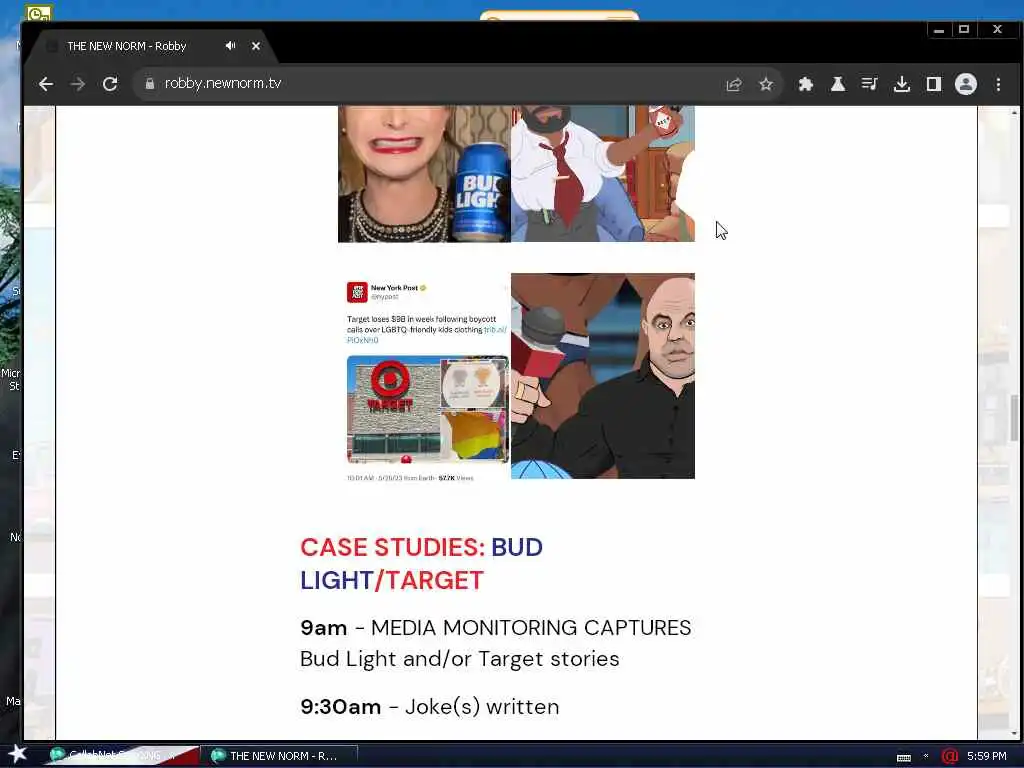Open the Chrome Labs flask icon
This screenshot has height=768, width=1024.
coord(837,84)
